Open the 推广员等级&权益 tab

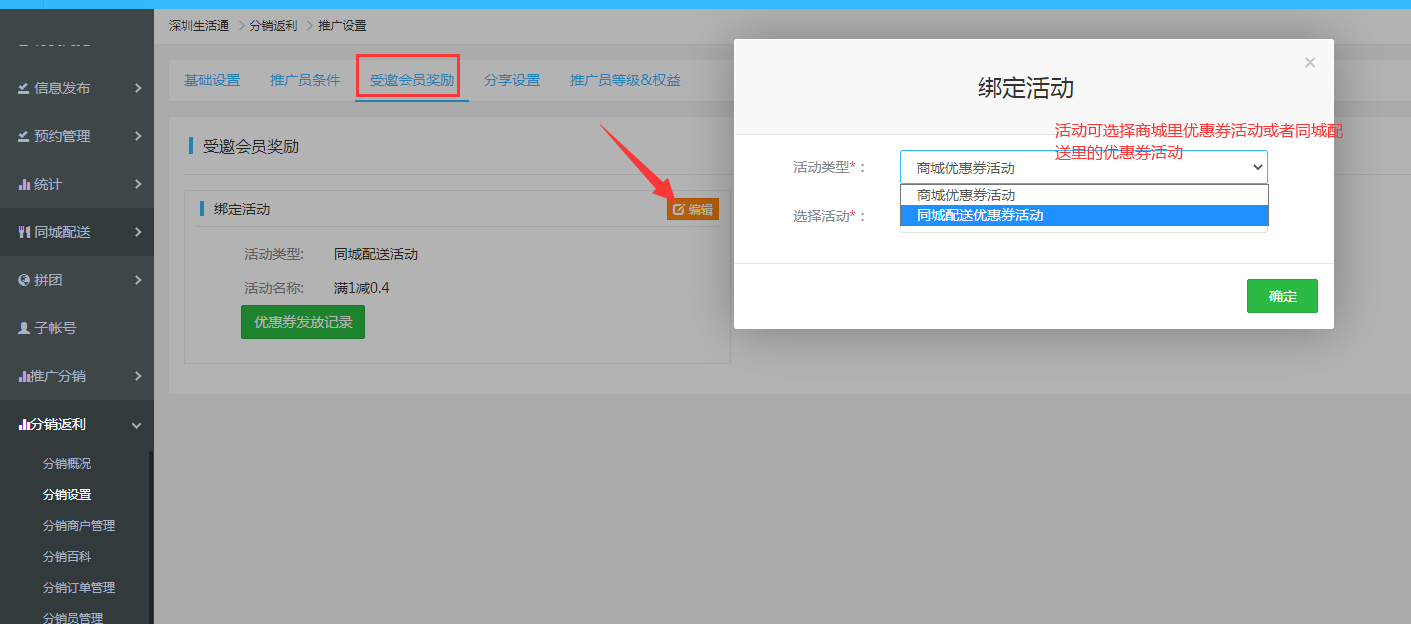[x=625, y=81]
